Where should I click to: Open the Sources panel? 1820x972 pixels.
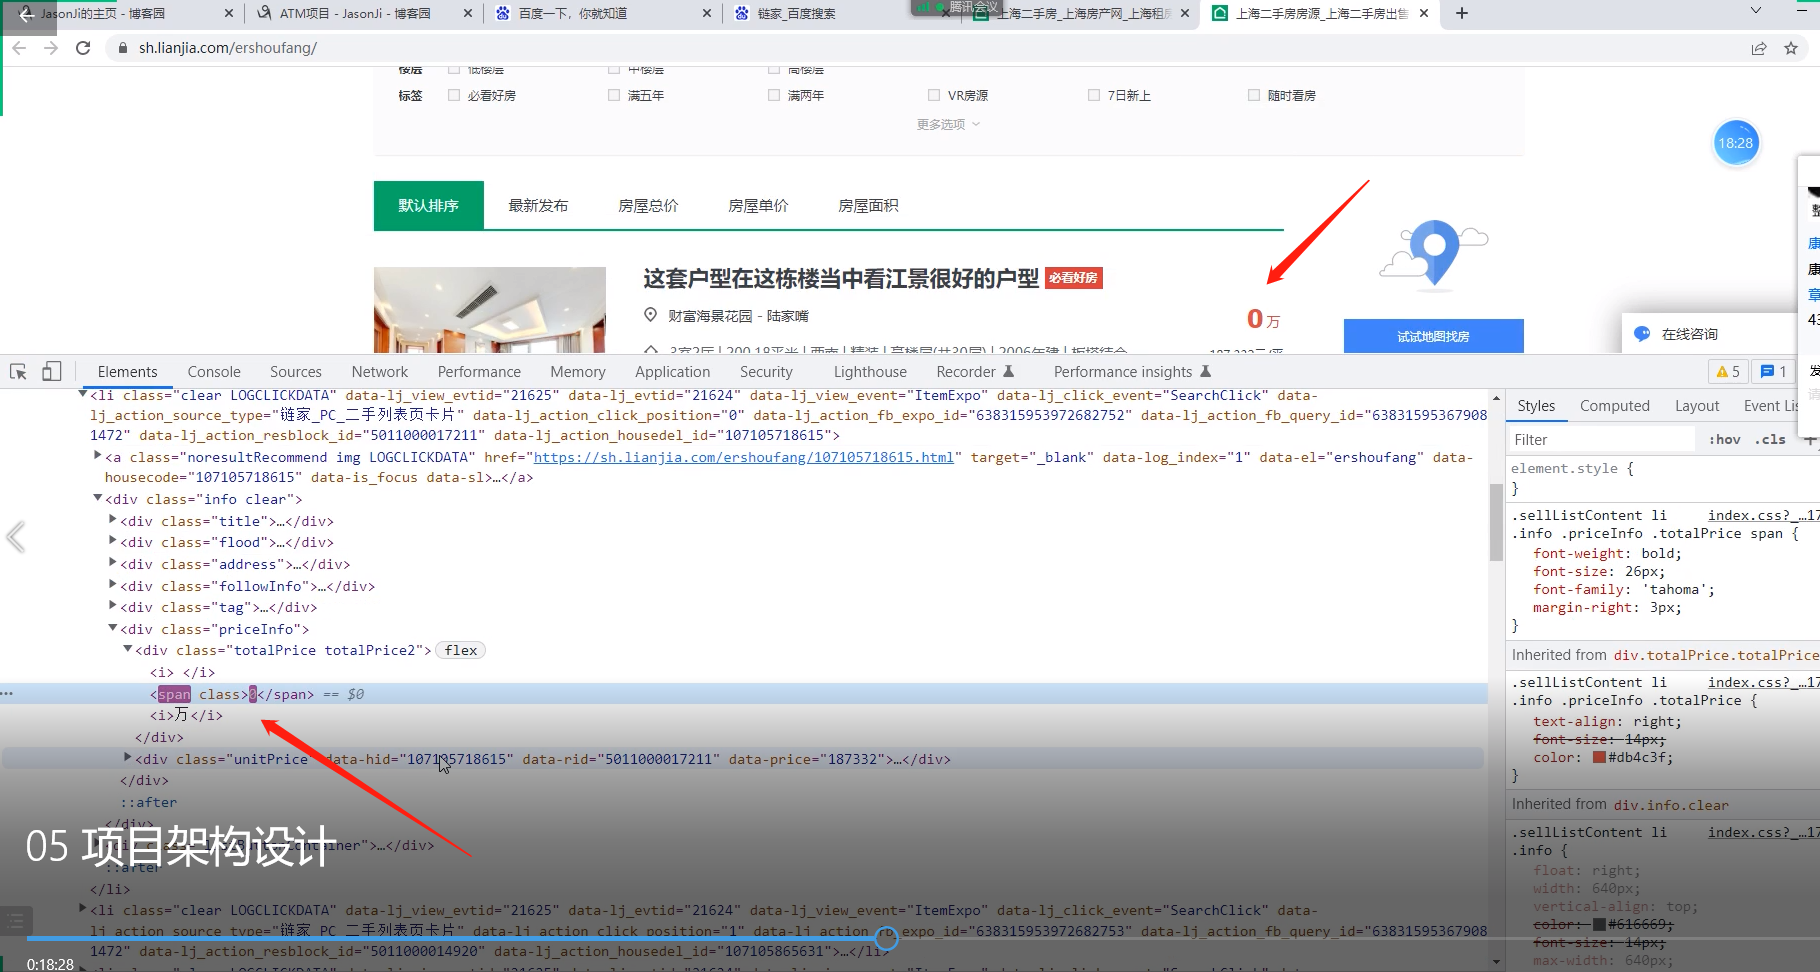(x=296, y=372)
